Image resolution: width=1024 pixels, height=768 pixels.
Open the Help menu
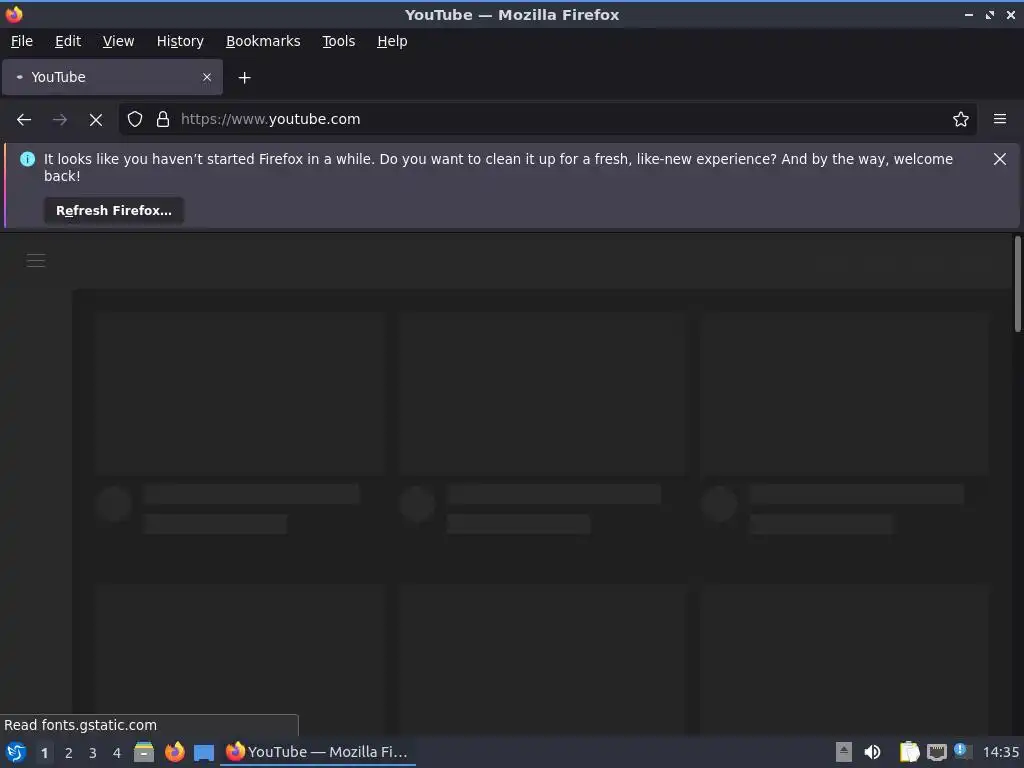pyautogui.click(x=392, y=41)
